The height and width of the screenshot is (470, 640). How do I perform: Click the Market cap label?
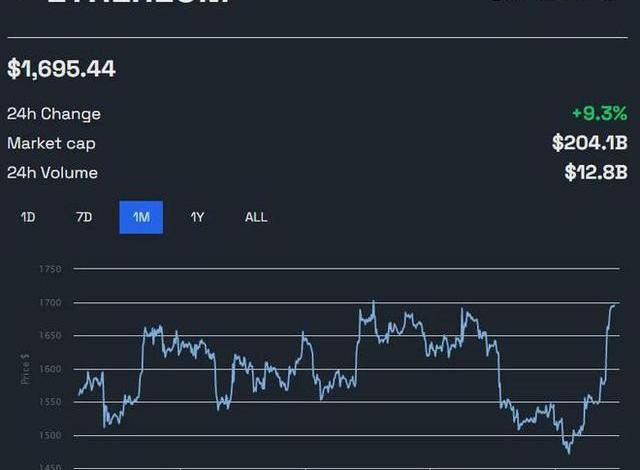(51, 144)
